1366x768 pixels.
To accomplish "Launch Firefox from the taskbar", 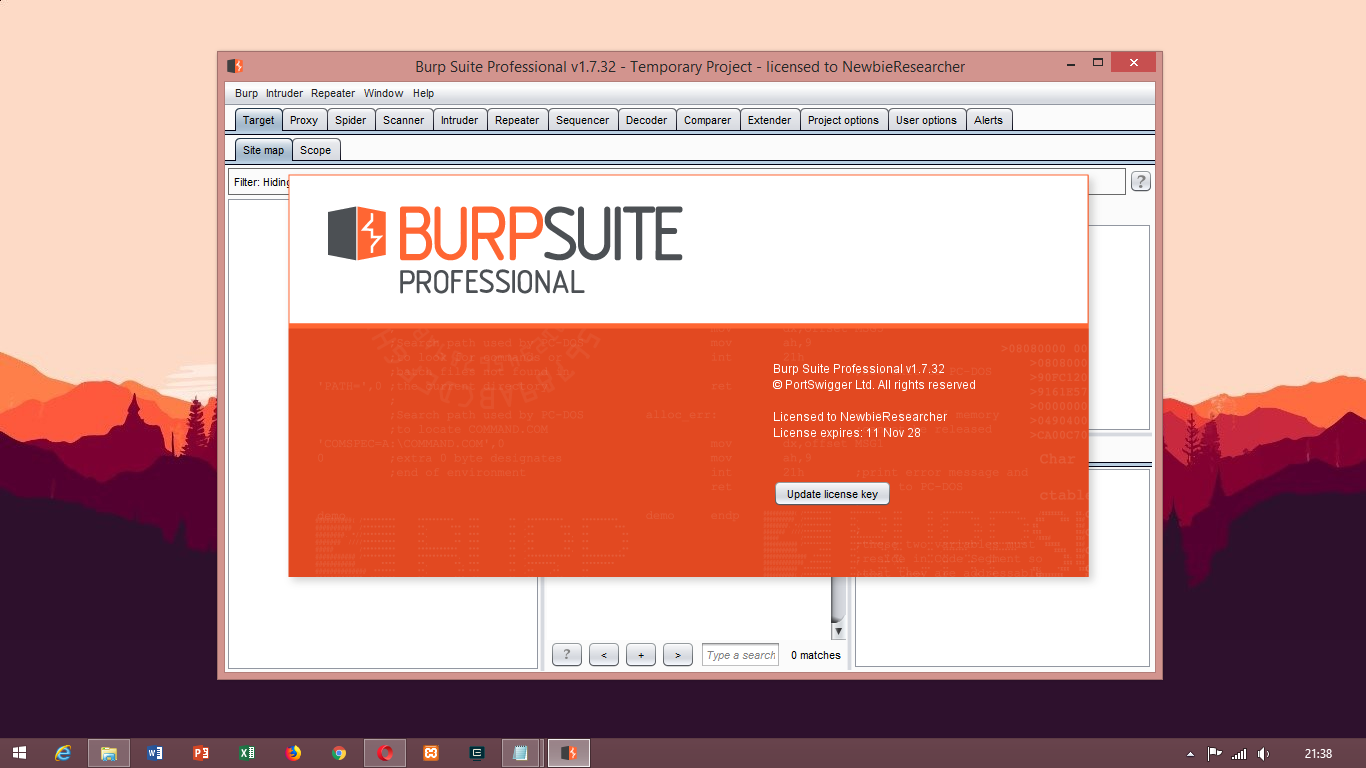I will (x=293, y=753).
